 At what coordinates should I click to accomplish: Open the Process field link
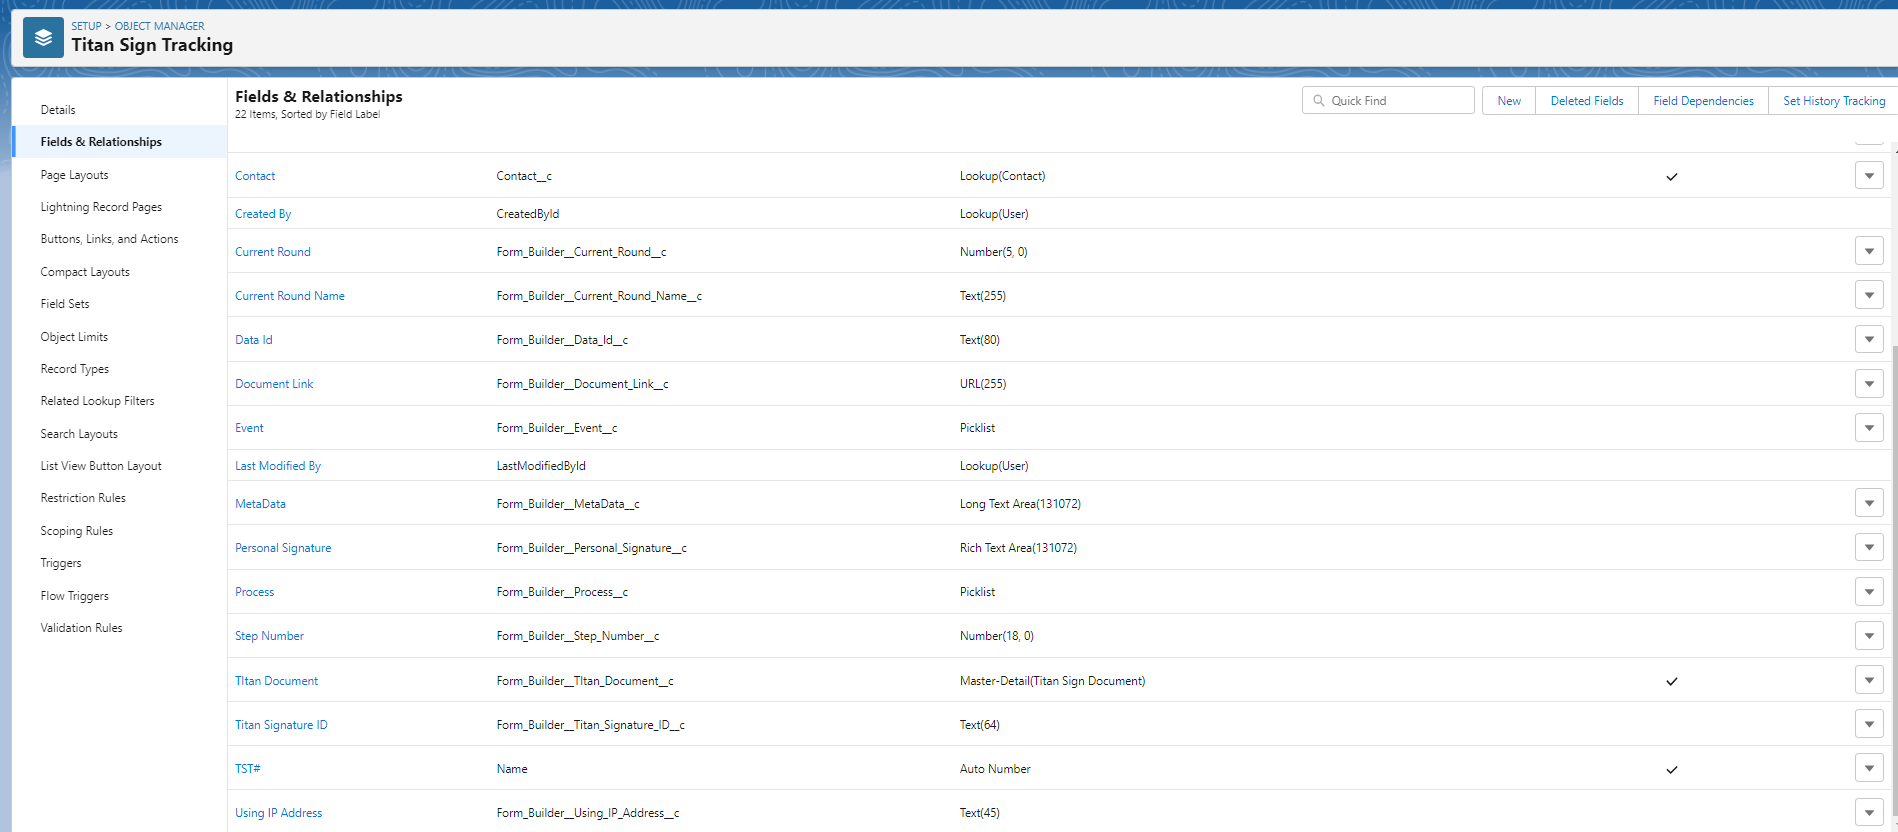(254, 592)
